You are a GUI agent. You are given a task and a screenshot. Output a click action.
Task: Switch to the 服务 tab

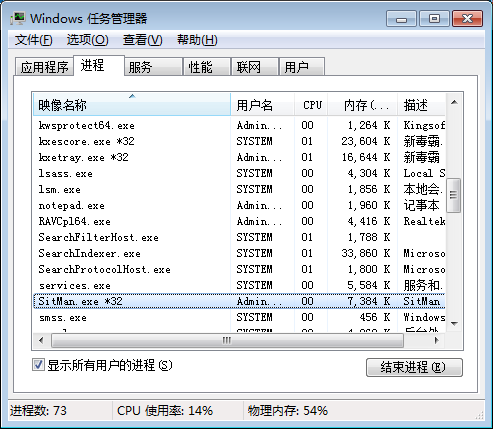pos(154,67)
